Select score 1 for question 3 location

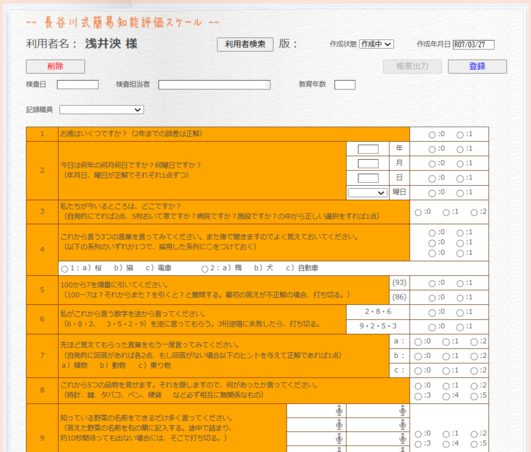pos(446,212)
